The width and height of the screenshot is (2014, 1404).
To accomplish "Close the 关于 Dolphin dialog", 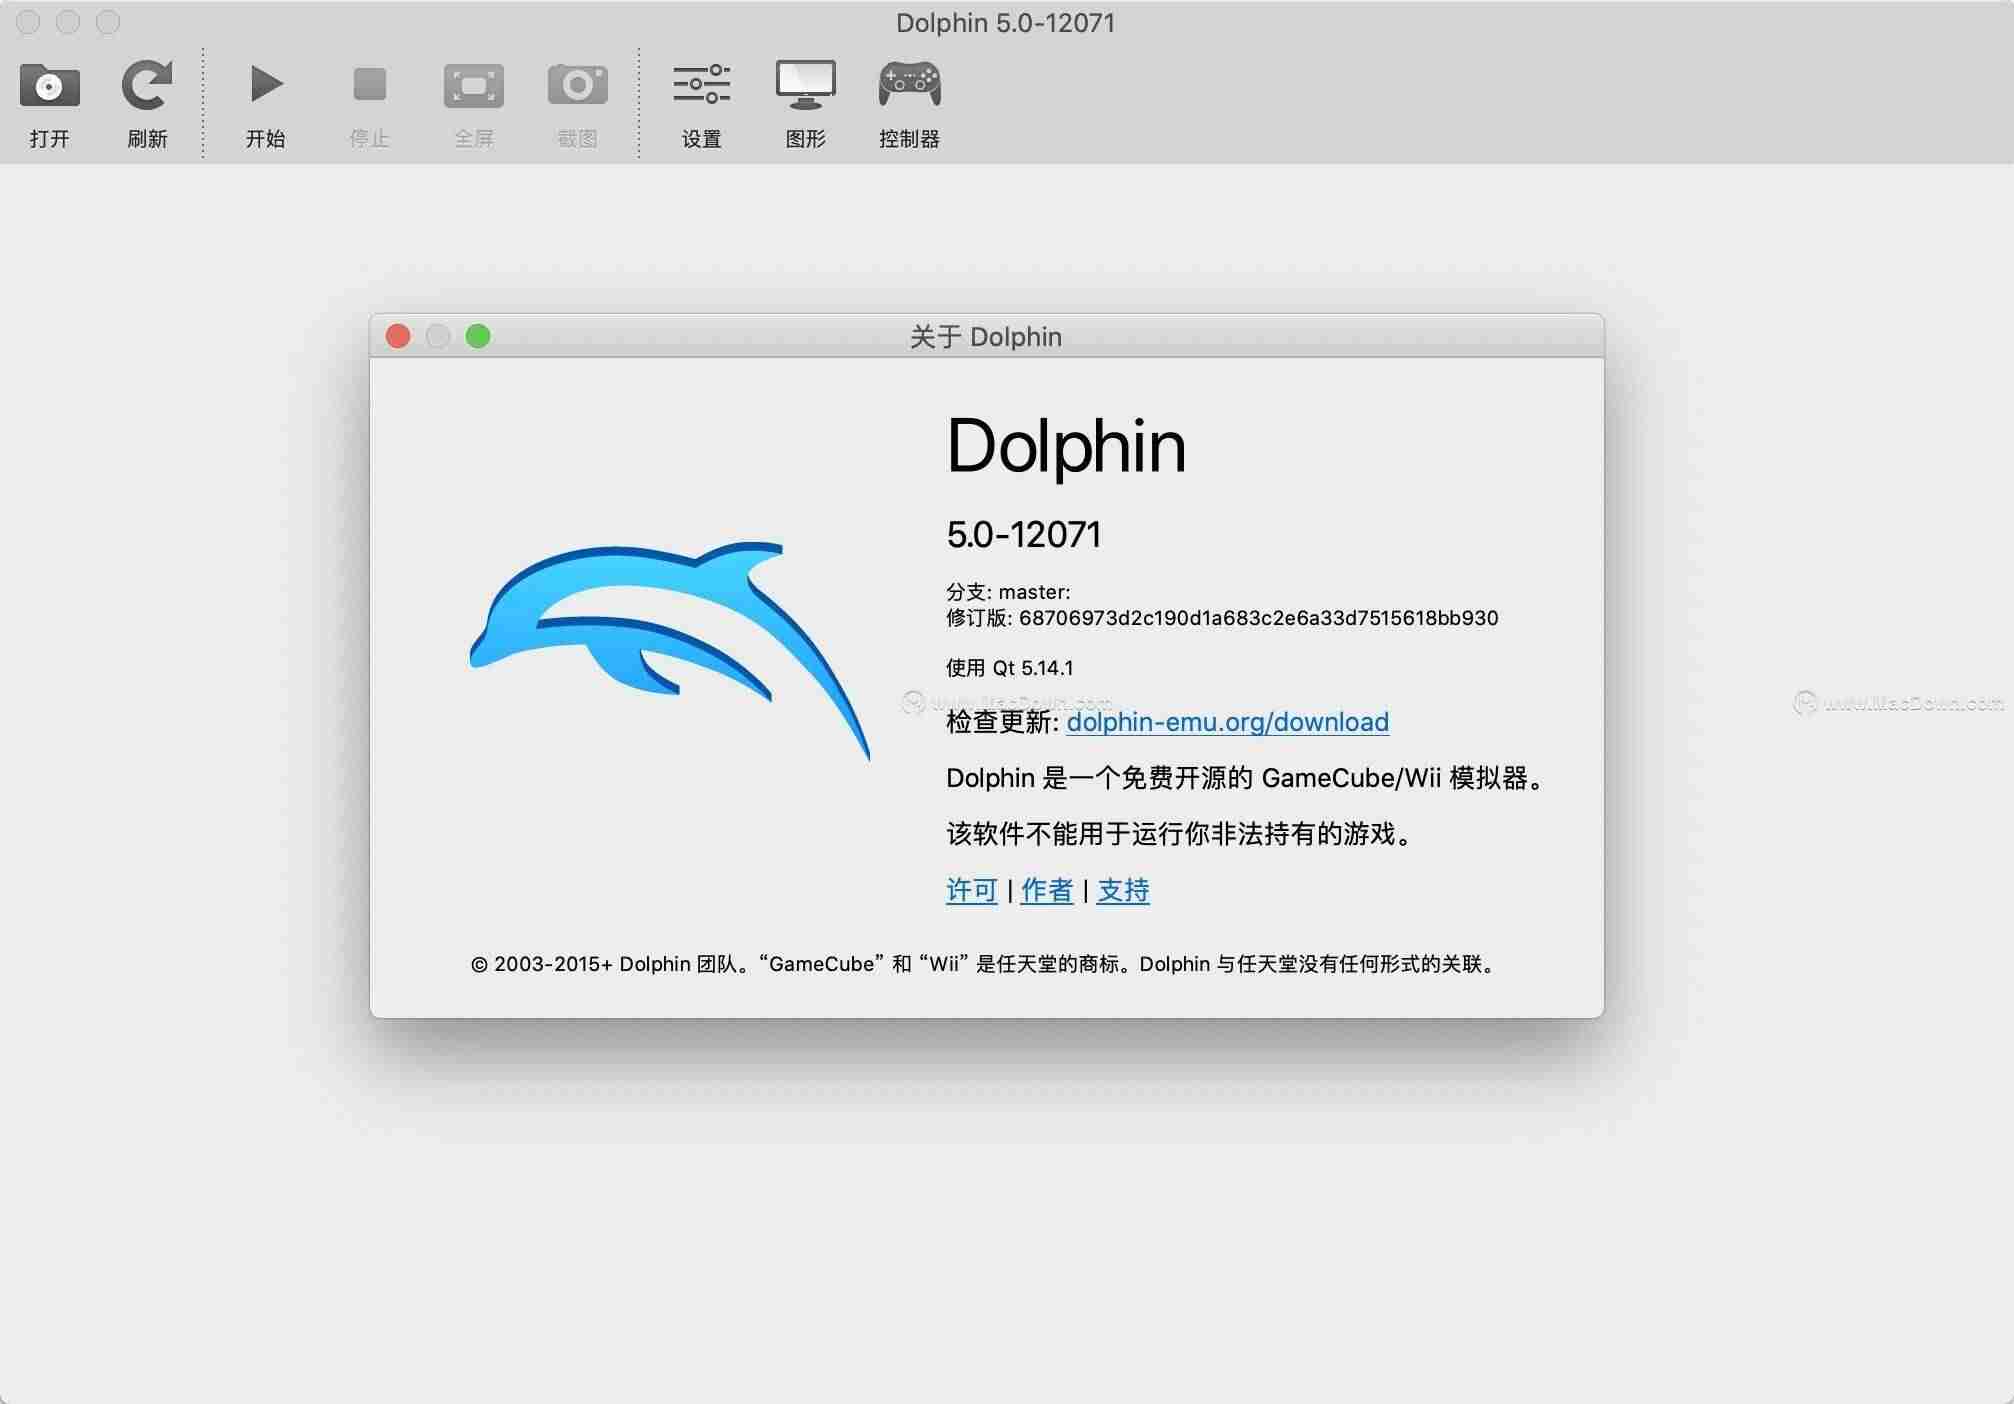I will point(398,336).
